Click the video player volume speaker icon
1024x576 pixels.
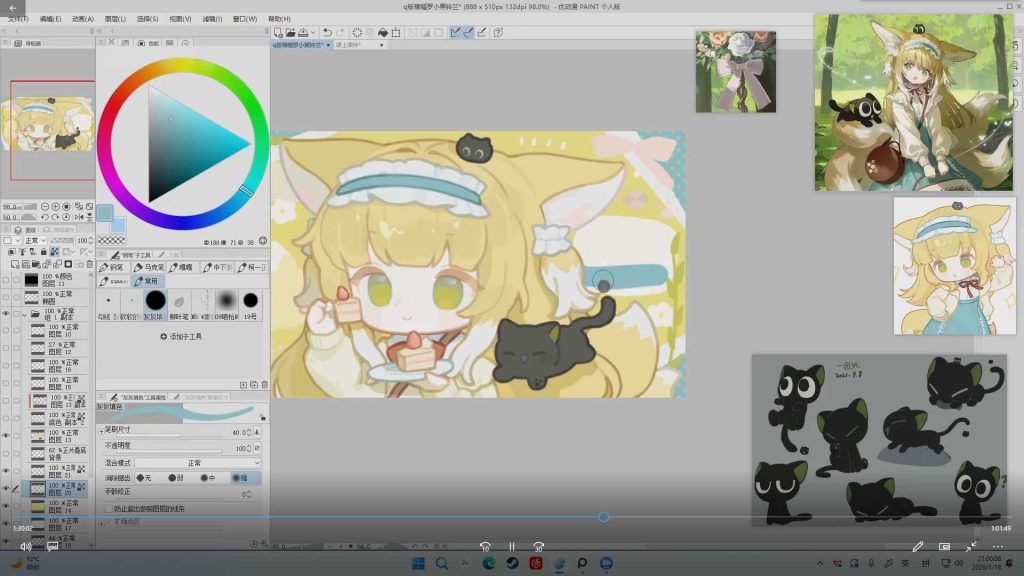pos(25,546)
